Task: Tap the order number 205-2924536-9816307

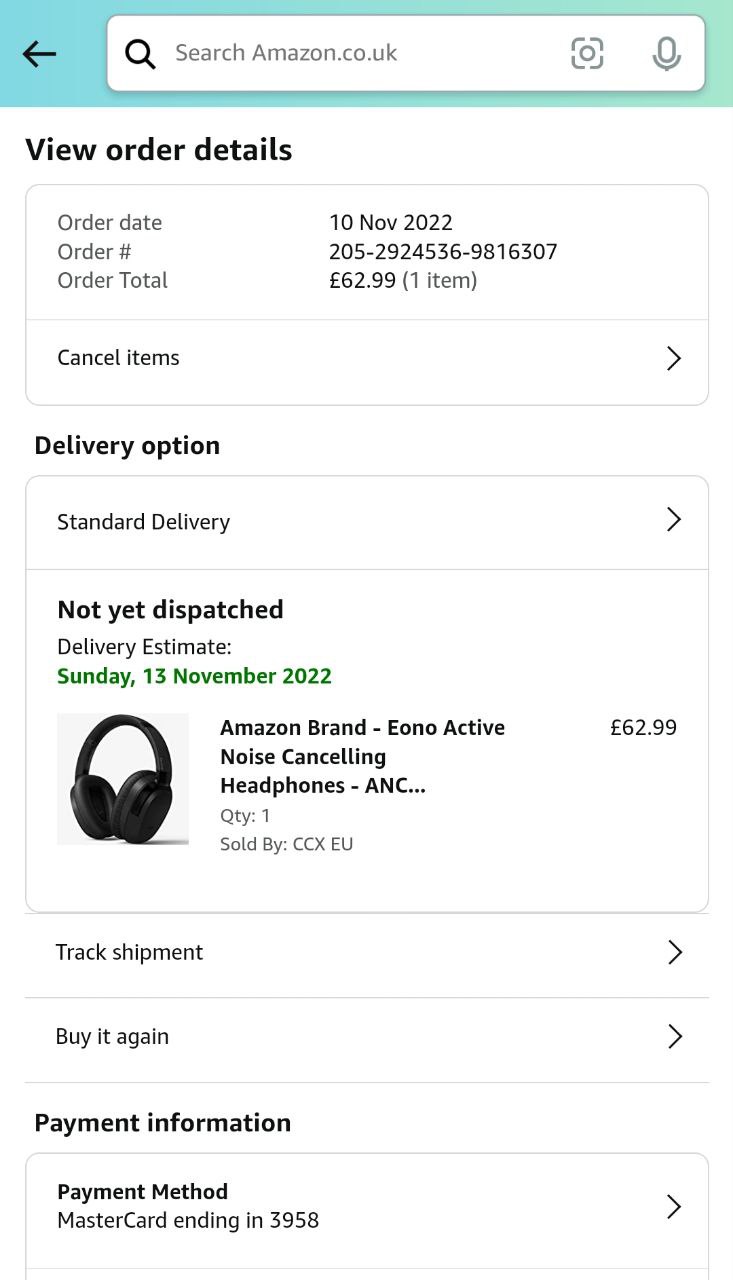Action: coord(443,252)
